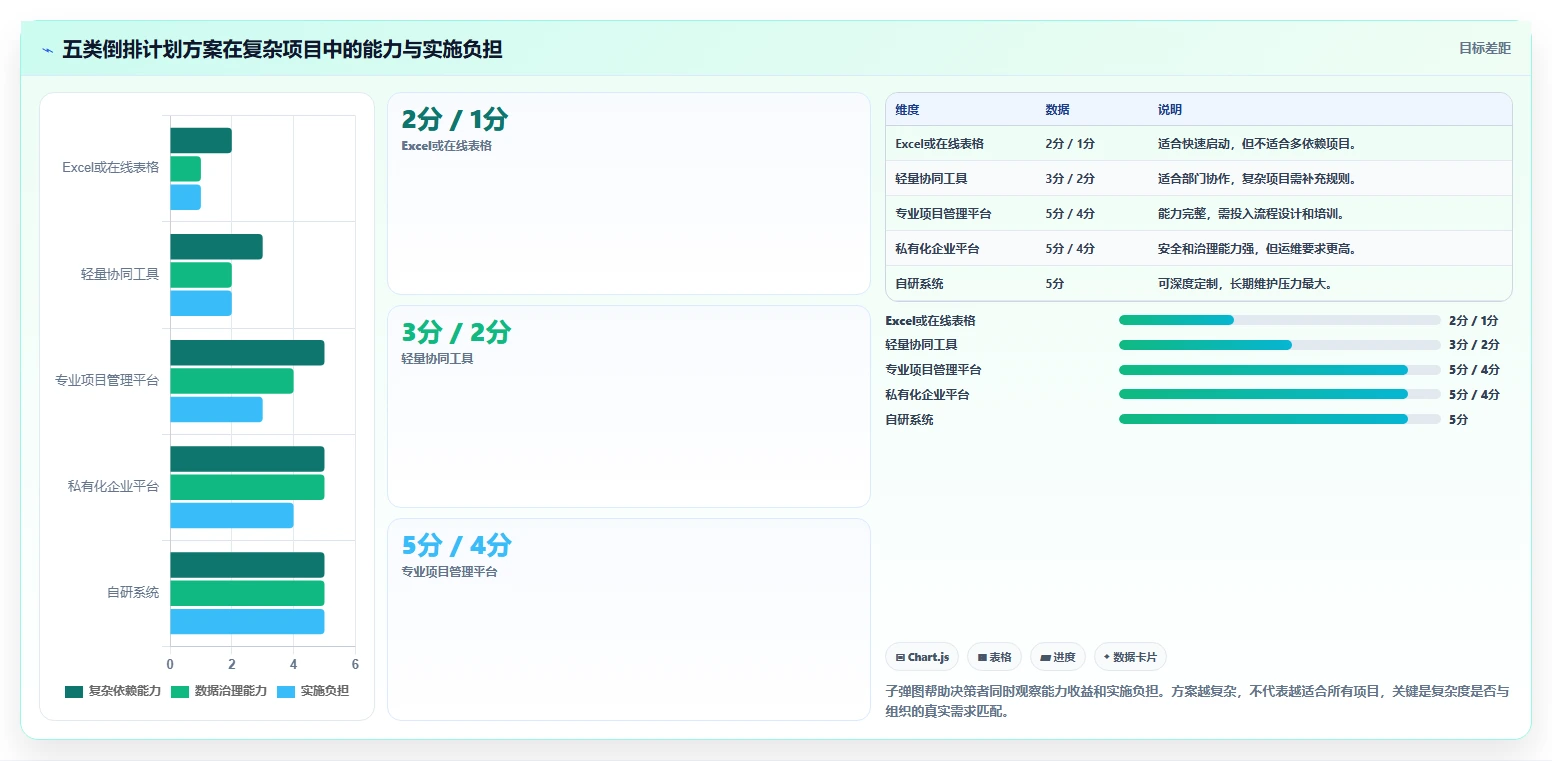Click the footer paragraph starting with 子弹图帮助决策者
The height and width of the screenshot is (761, 1552).
point(1197,701)
